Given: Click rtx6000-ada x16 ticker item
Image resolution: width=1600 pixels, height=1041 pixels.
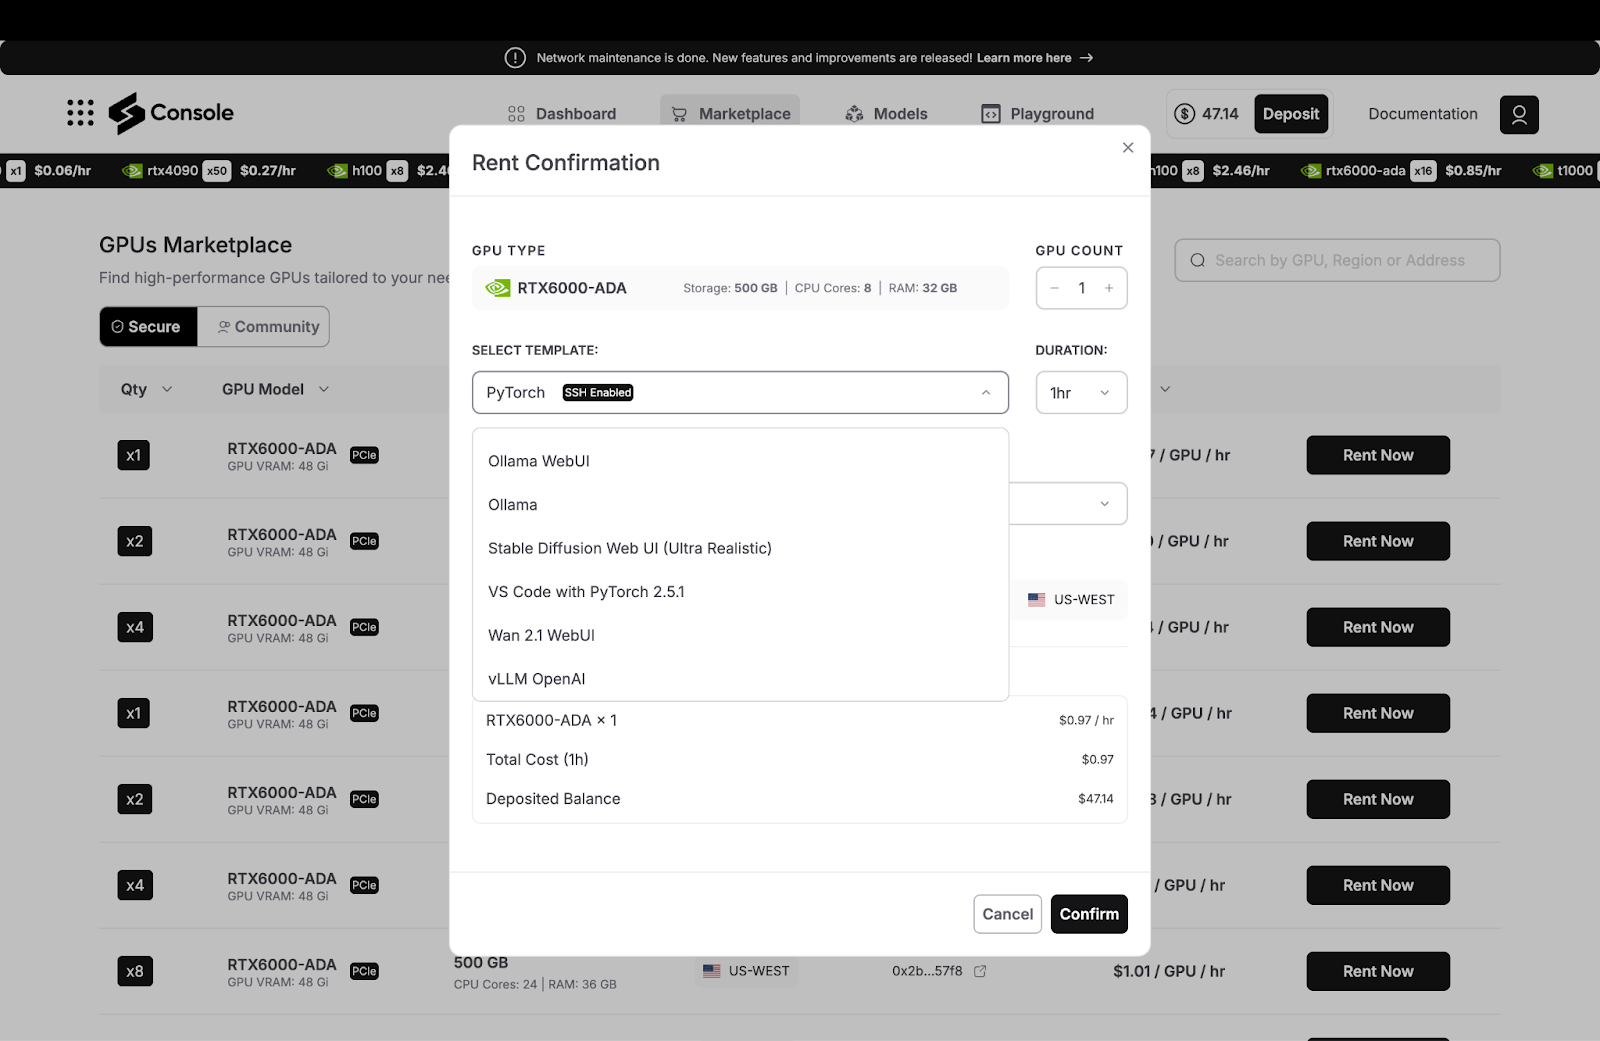Looking at the screenshot, I should click(1401, 171).
